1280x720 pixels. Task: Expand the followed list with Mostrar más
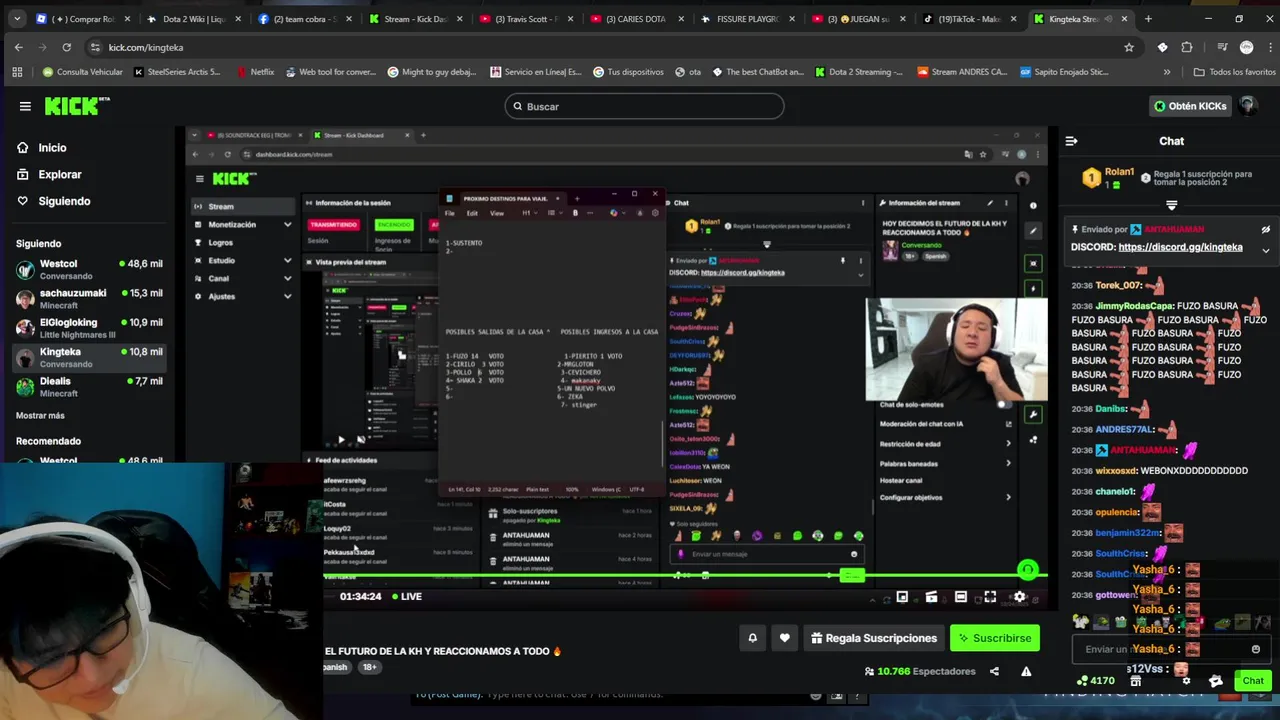(40, 415)
